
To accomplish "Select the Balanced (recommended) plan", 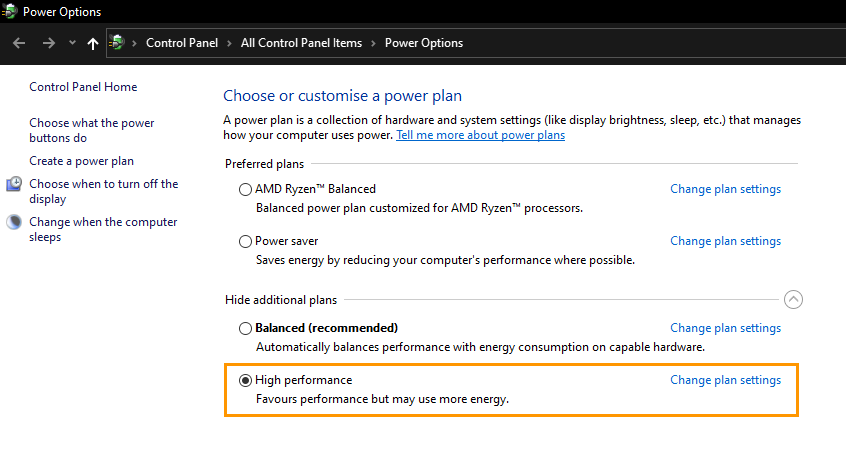I will coord(245,328).
